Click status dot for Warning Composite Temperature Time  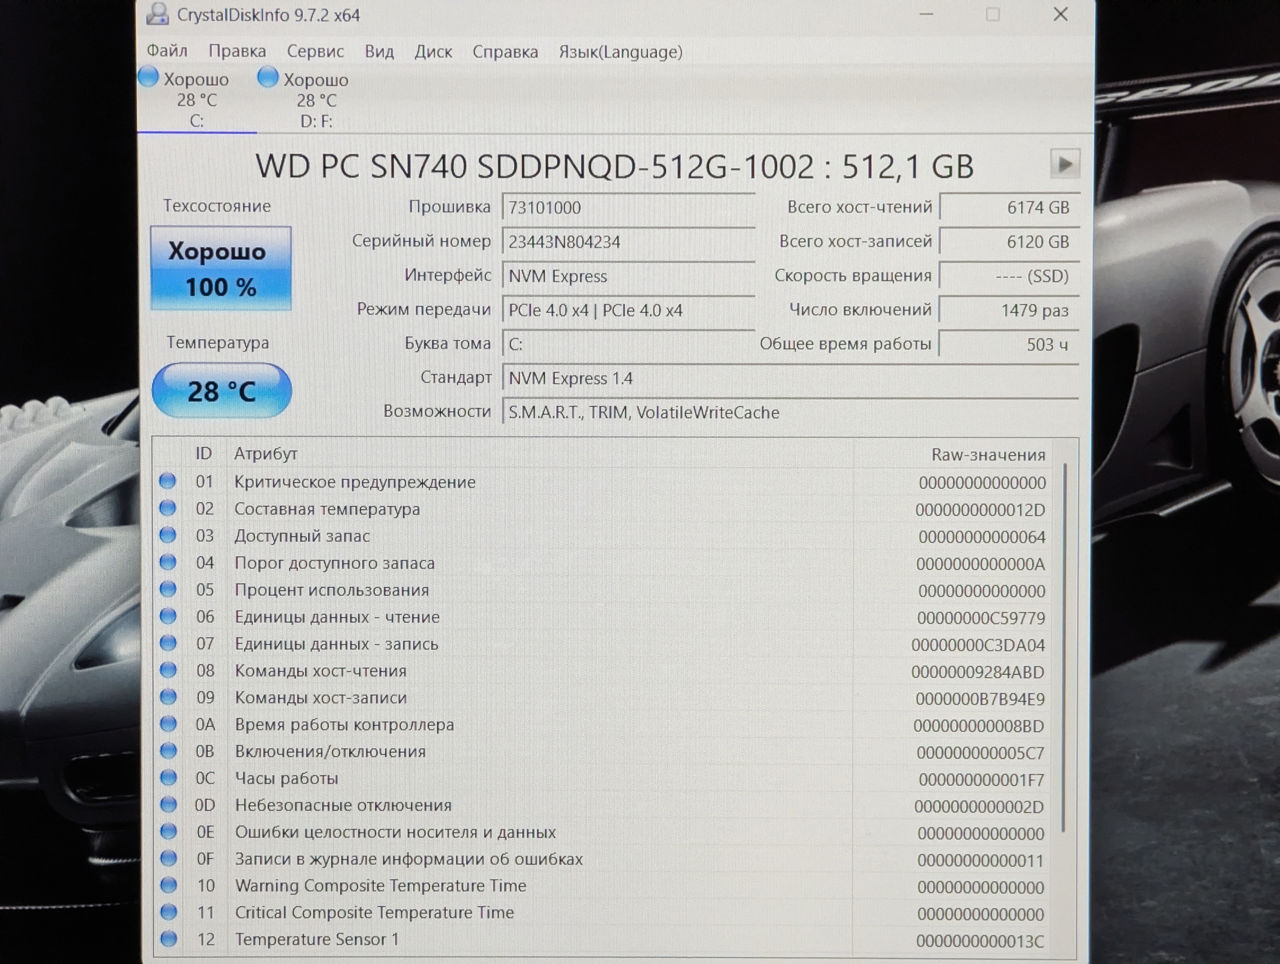click(x=168, y=885)
